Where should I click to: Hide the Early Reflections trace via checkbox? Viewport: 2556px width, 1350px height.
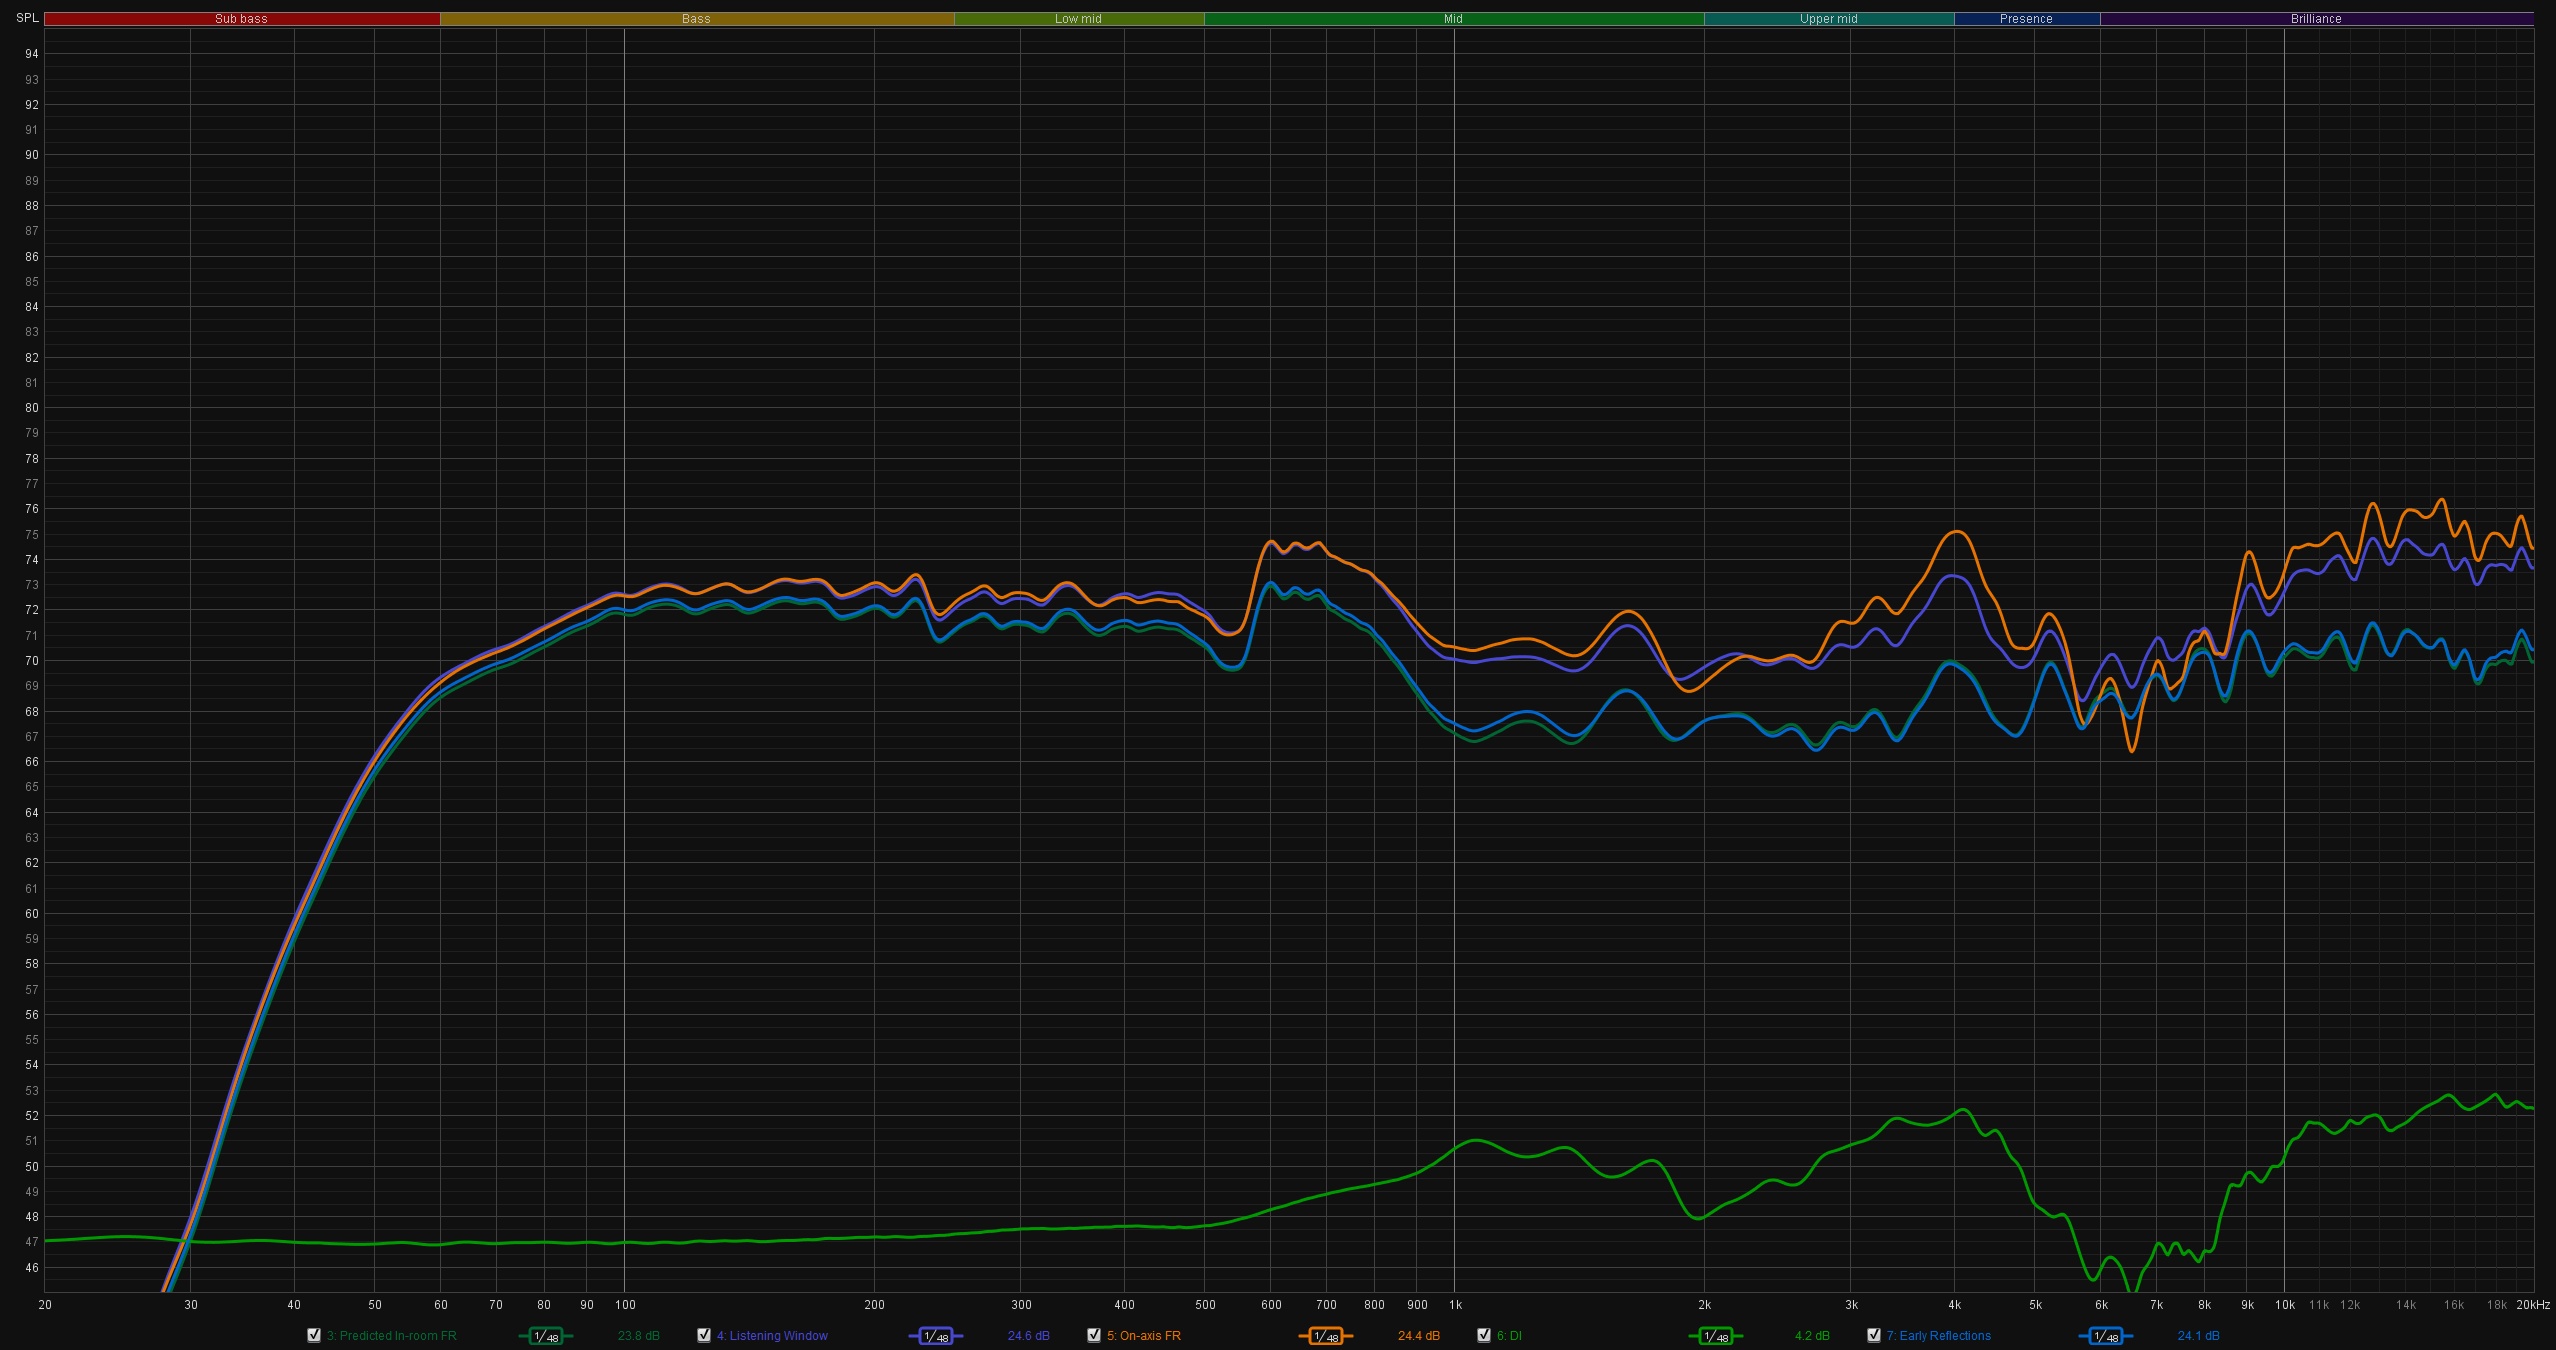click(1874, 1335)
